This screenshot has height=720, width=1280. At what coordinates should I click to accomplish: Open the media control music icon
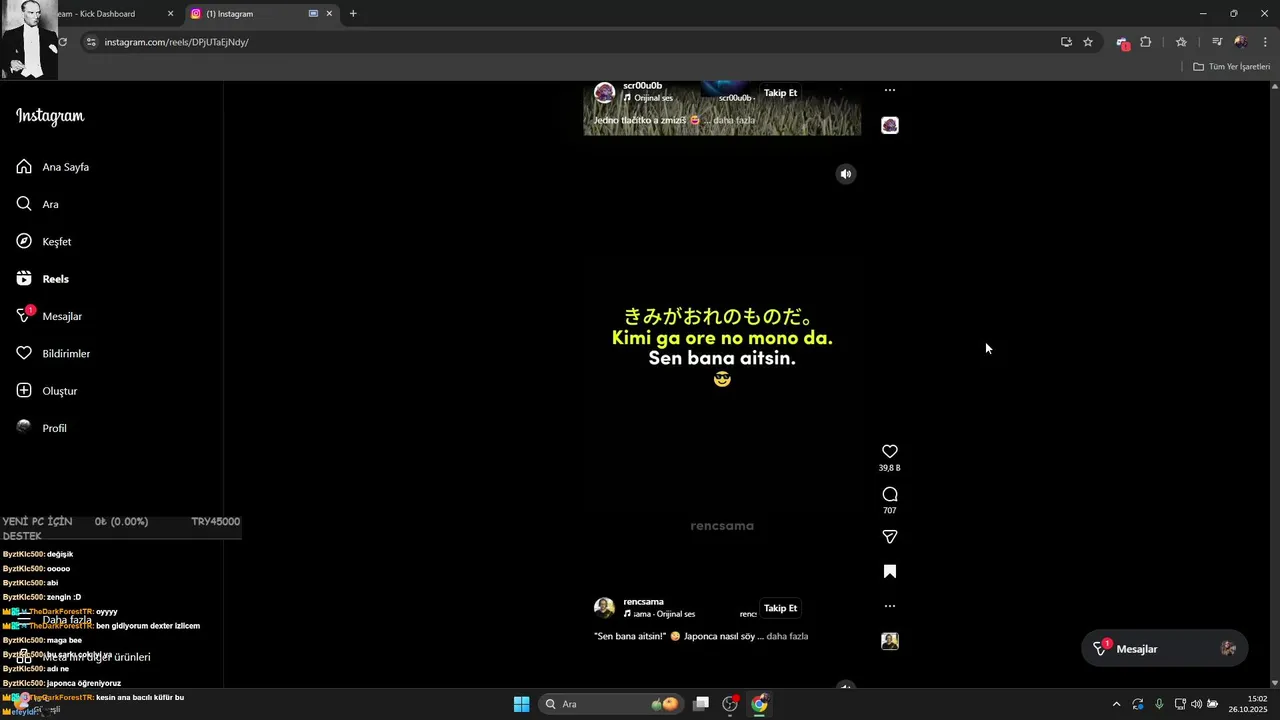coord(1217,42)
